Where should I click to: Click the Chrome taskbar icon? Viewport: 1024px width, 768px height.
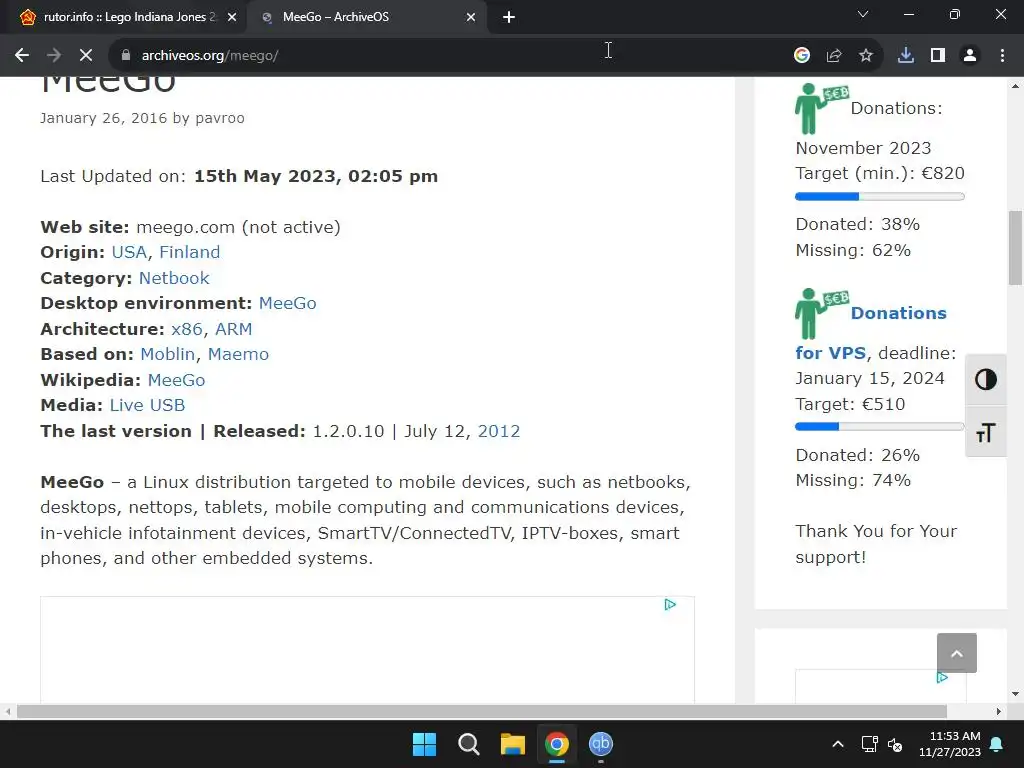point(556,744)
